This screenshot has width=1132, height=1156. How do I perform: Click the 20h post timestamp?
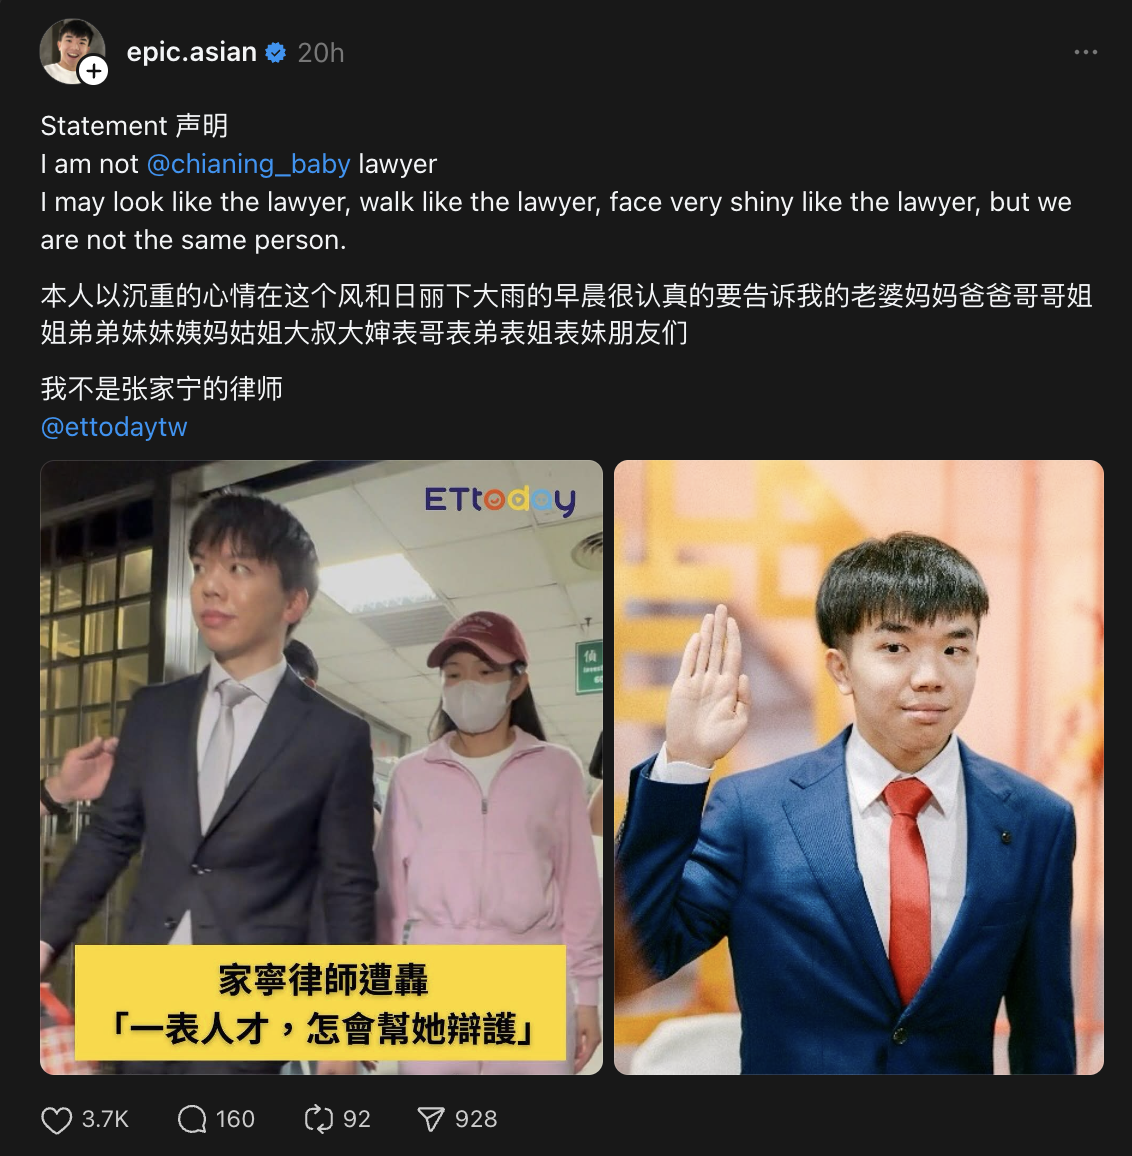click(x=321, y=53)
